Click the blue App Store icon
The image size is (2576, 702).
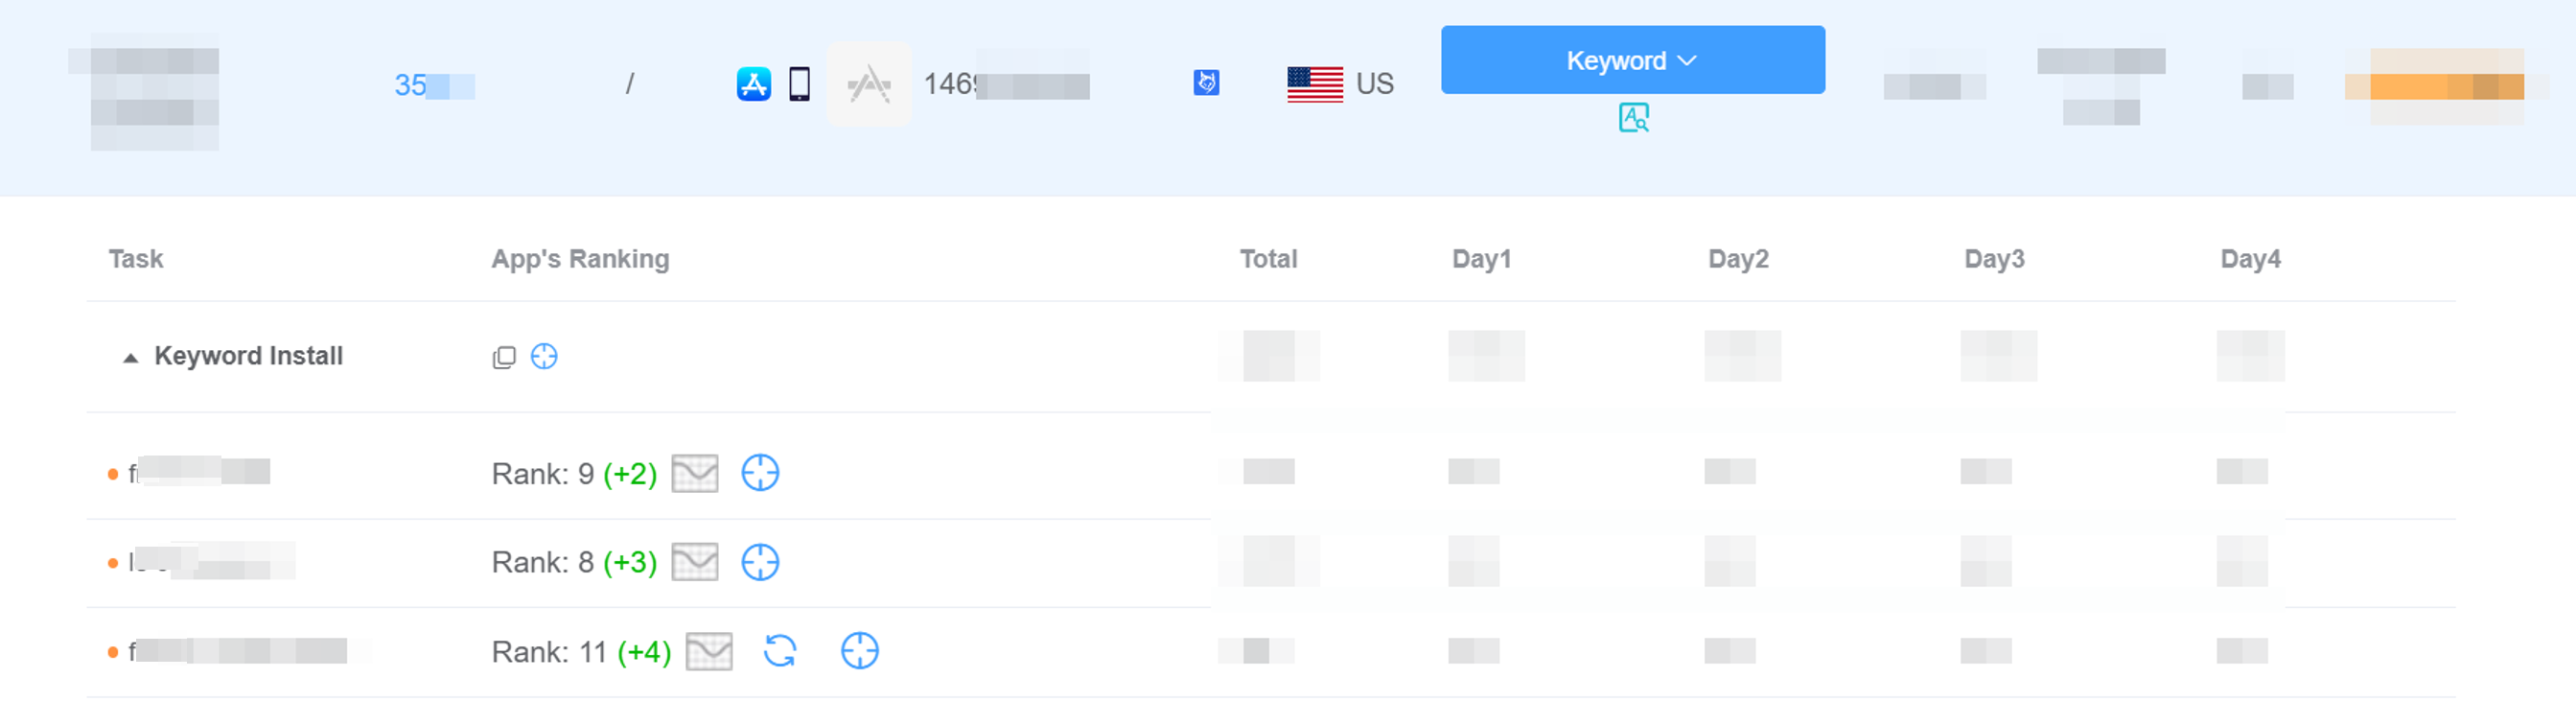(x=753, y=84)
